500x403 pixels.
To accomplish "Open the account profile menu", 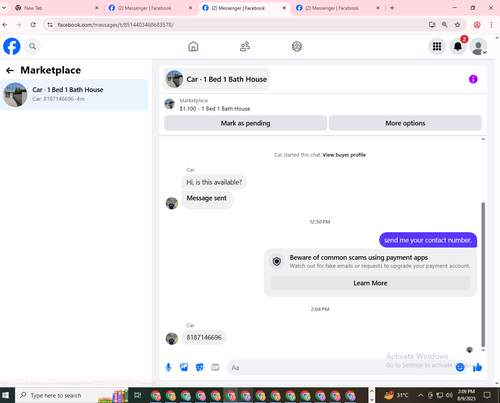I will [x=478, y=46].
